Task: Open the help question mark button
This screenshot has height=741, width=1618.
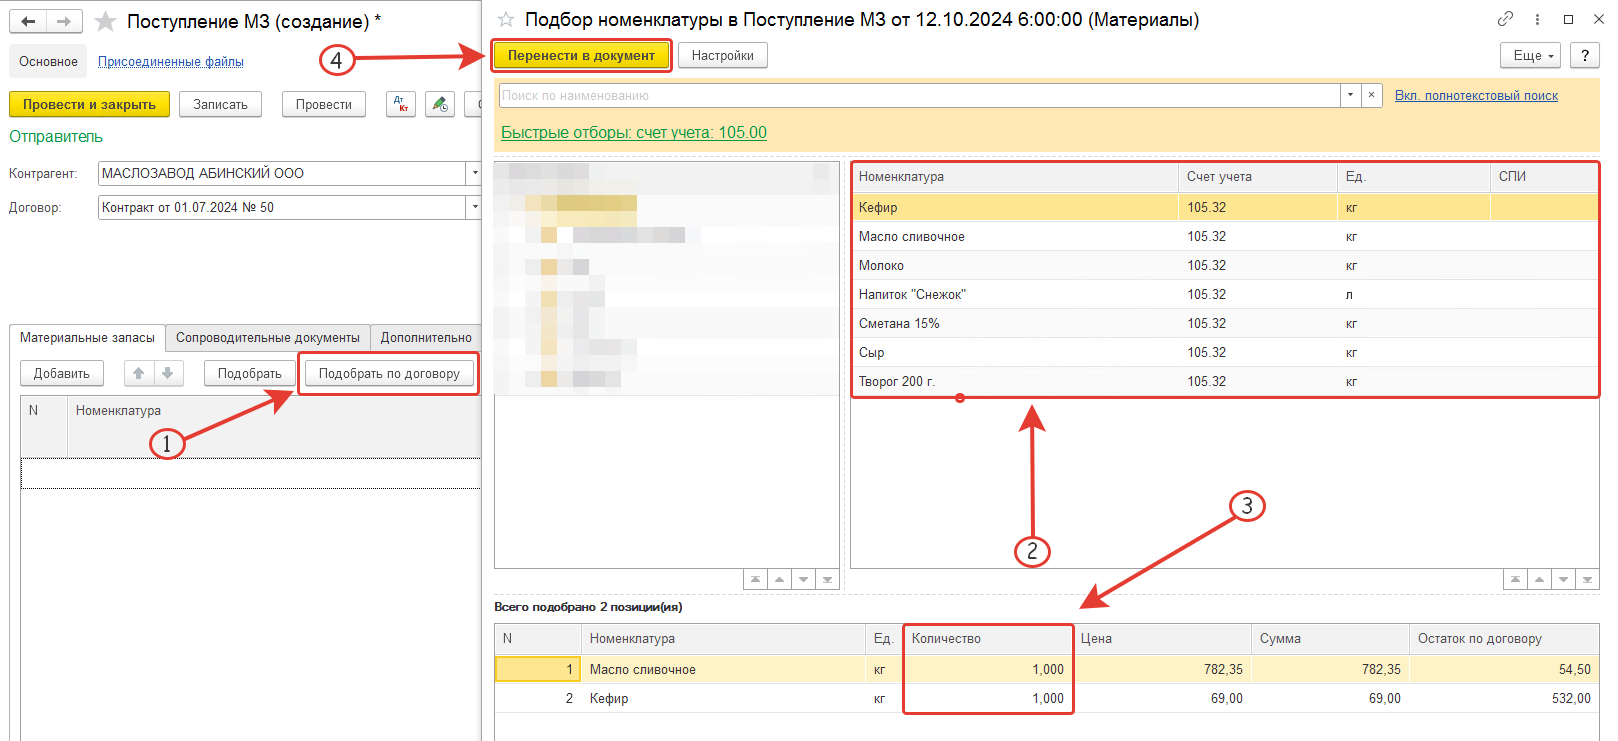Action: [1584, 56]
